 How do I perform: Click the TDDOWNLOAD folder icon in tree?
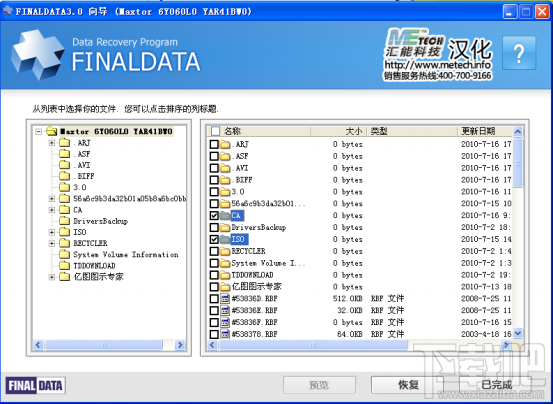(x=65, y=265)
